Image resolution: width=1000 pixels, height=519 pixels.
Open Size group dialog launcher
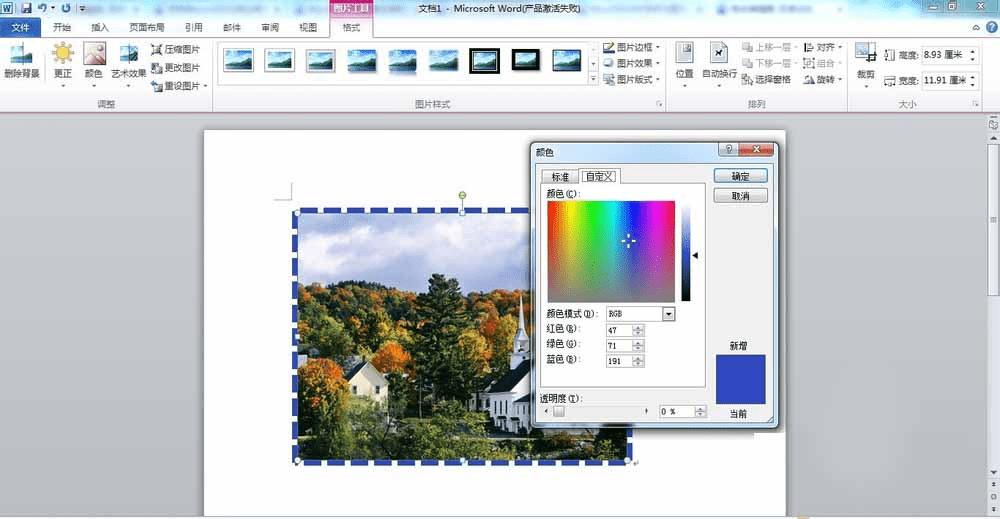pyautogui.click(x=975, y=104)
